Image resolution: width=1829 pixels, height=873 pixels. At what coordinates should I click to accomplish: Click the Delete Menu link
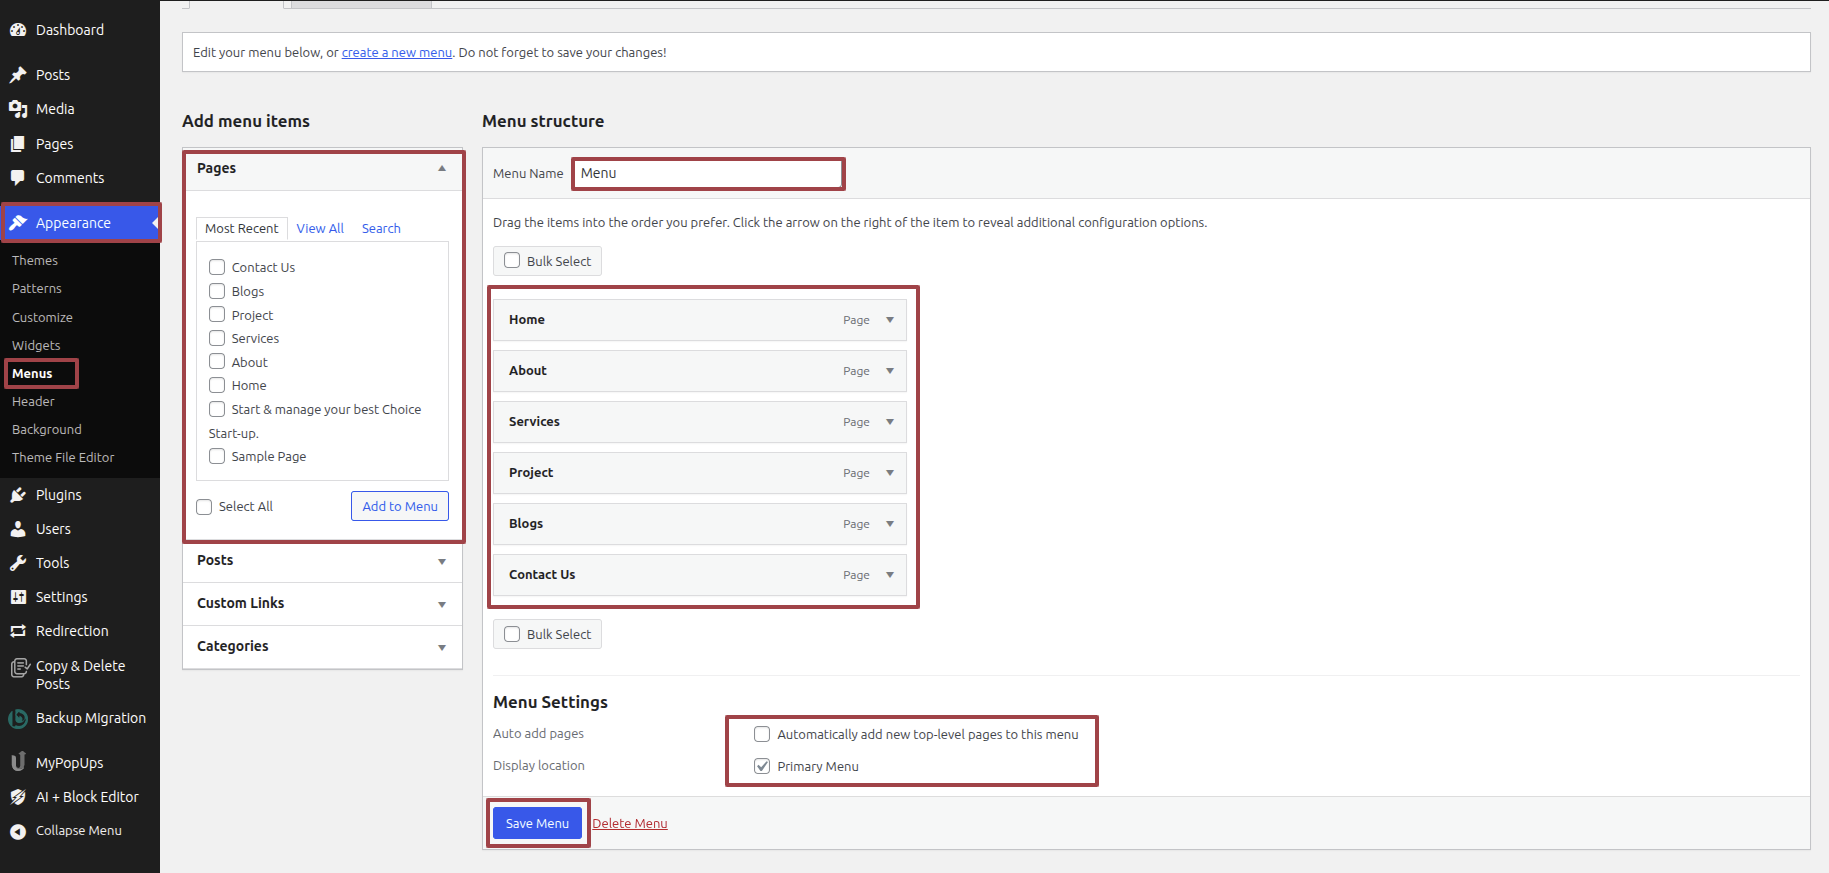point(630,823)
